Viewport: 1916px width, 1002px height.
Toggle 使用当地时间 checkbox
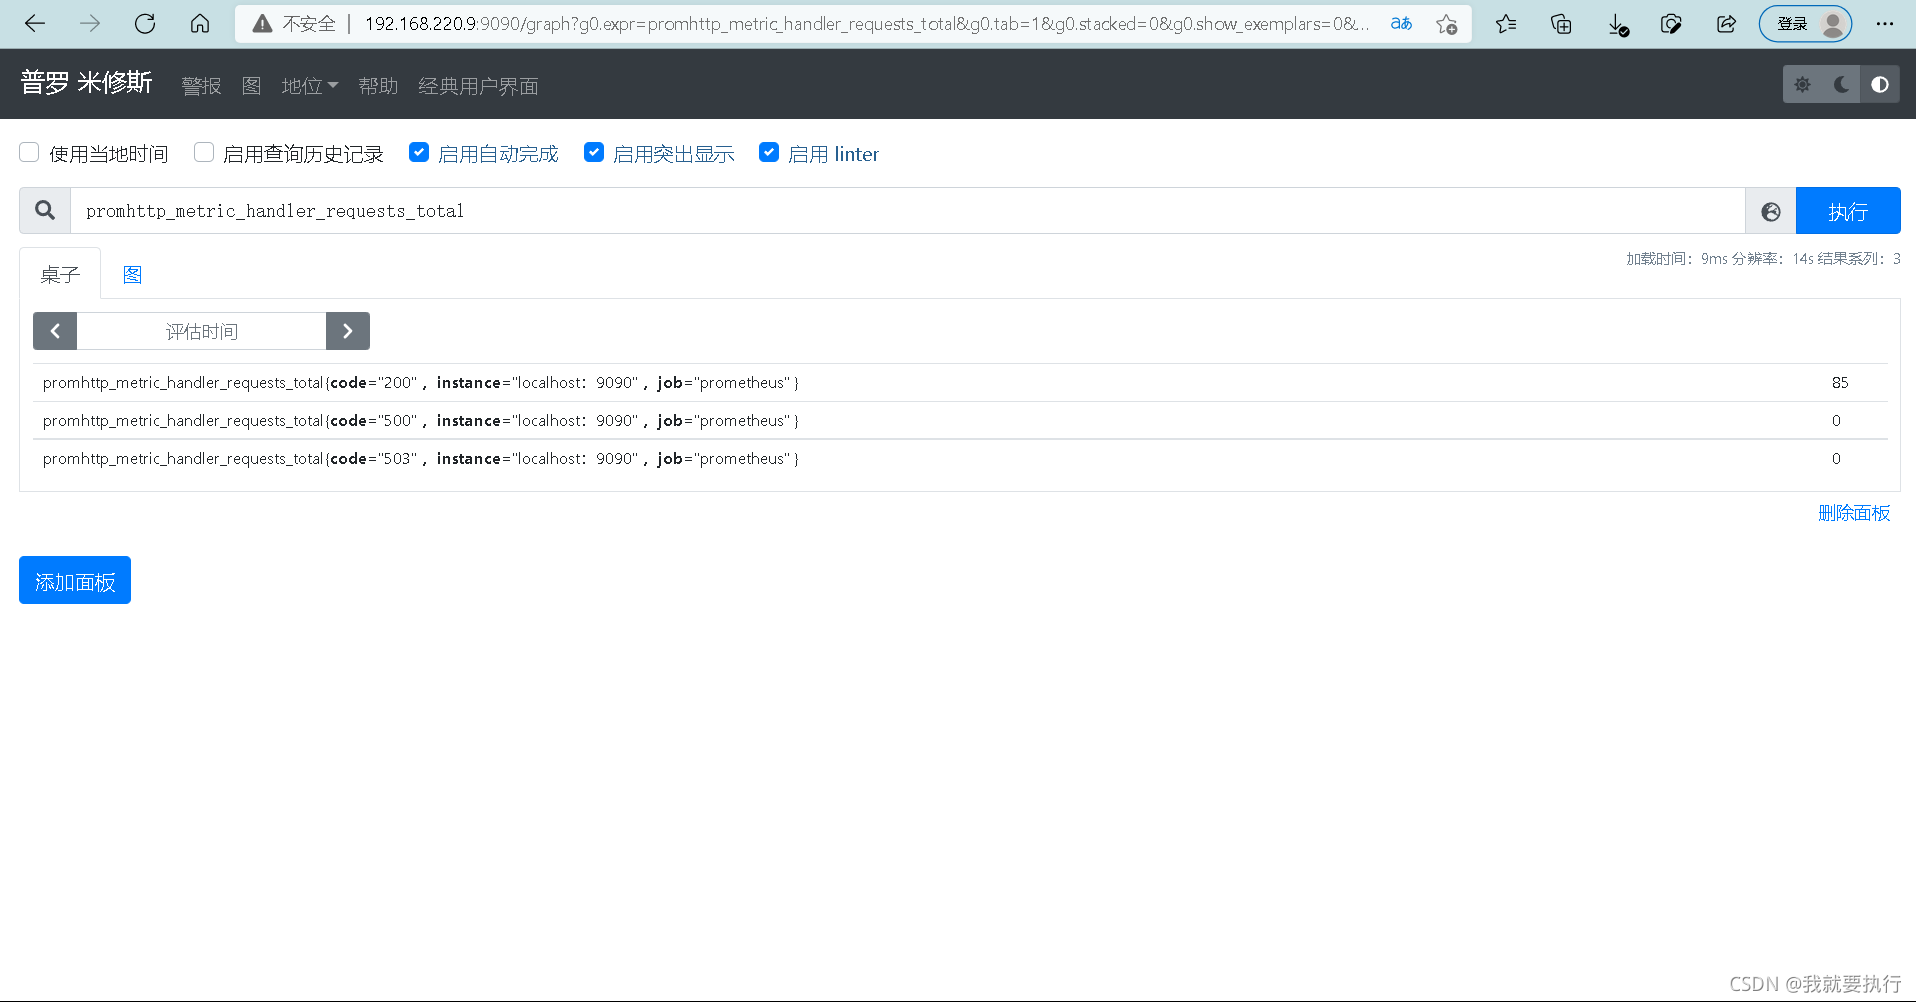pos(29,152)
